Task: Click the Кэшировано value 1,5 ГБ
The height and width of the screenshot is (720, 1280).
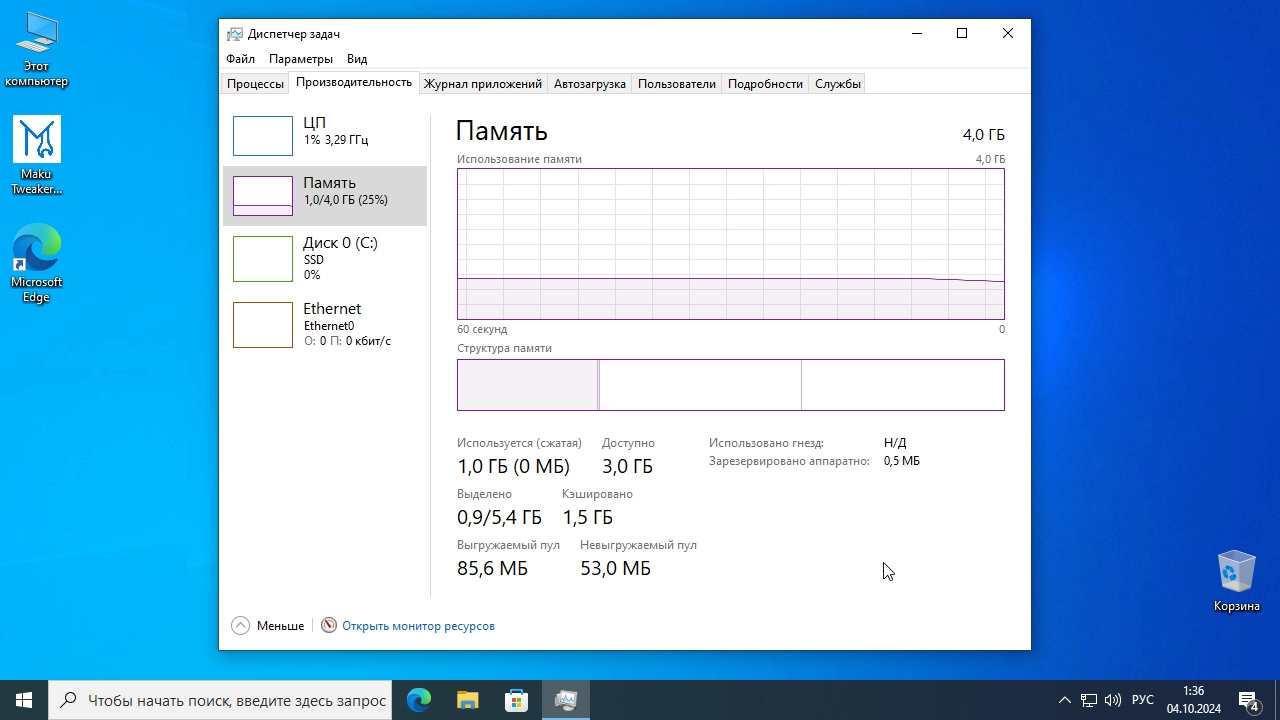Action: [x=587, y=518]
